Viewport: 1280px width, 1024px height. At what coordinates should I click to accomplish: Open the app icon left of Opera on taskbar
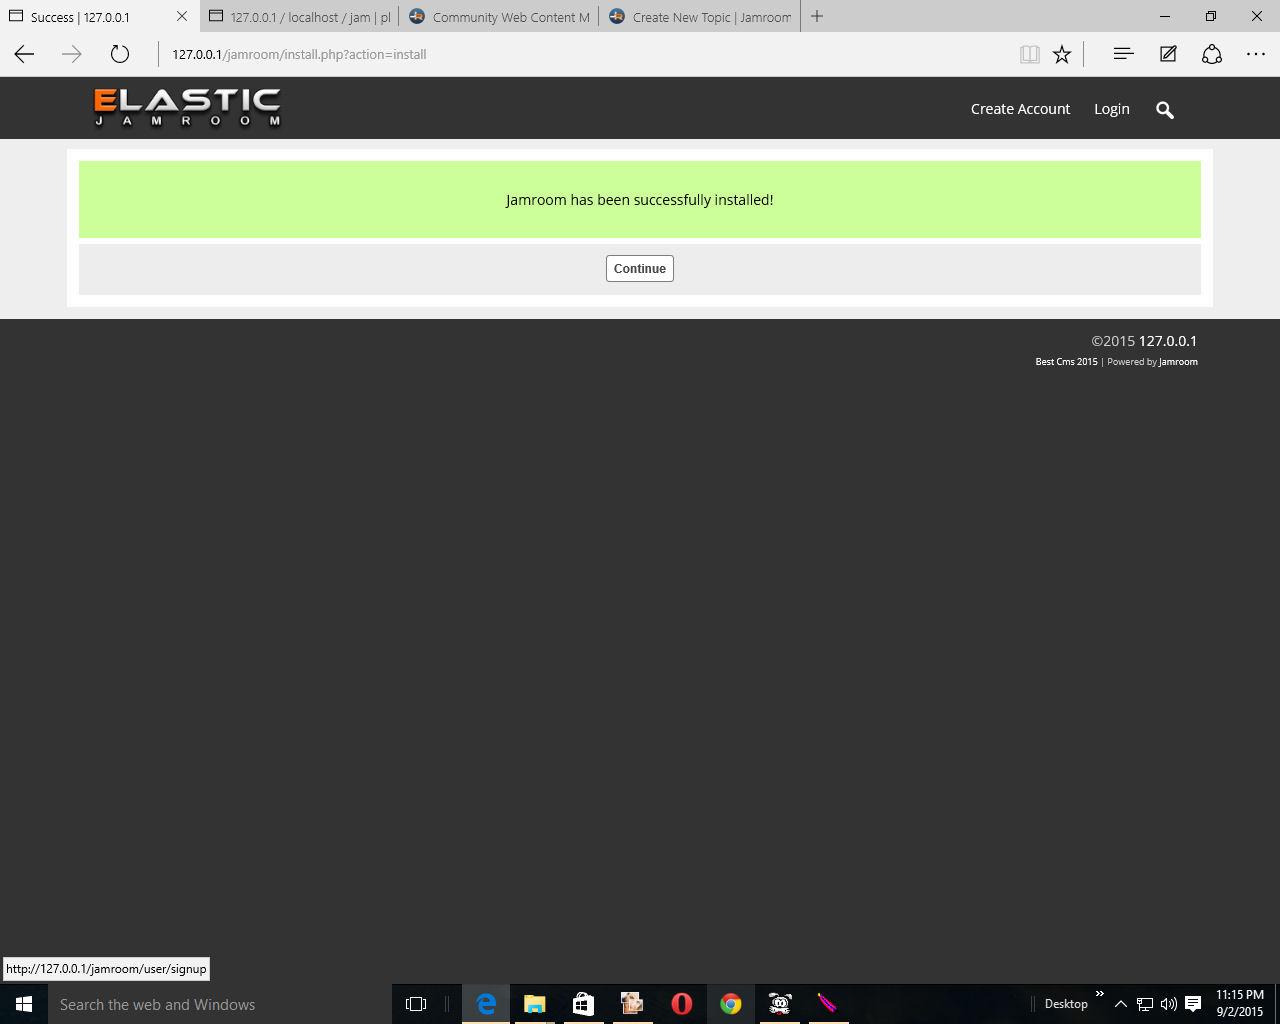tap(632, 1004)
